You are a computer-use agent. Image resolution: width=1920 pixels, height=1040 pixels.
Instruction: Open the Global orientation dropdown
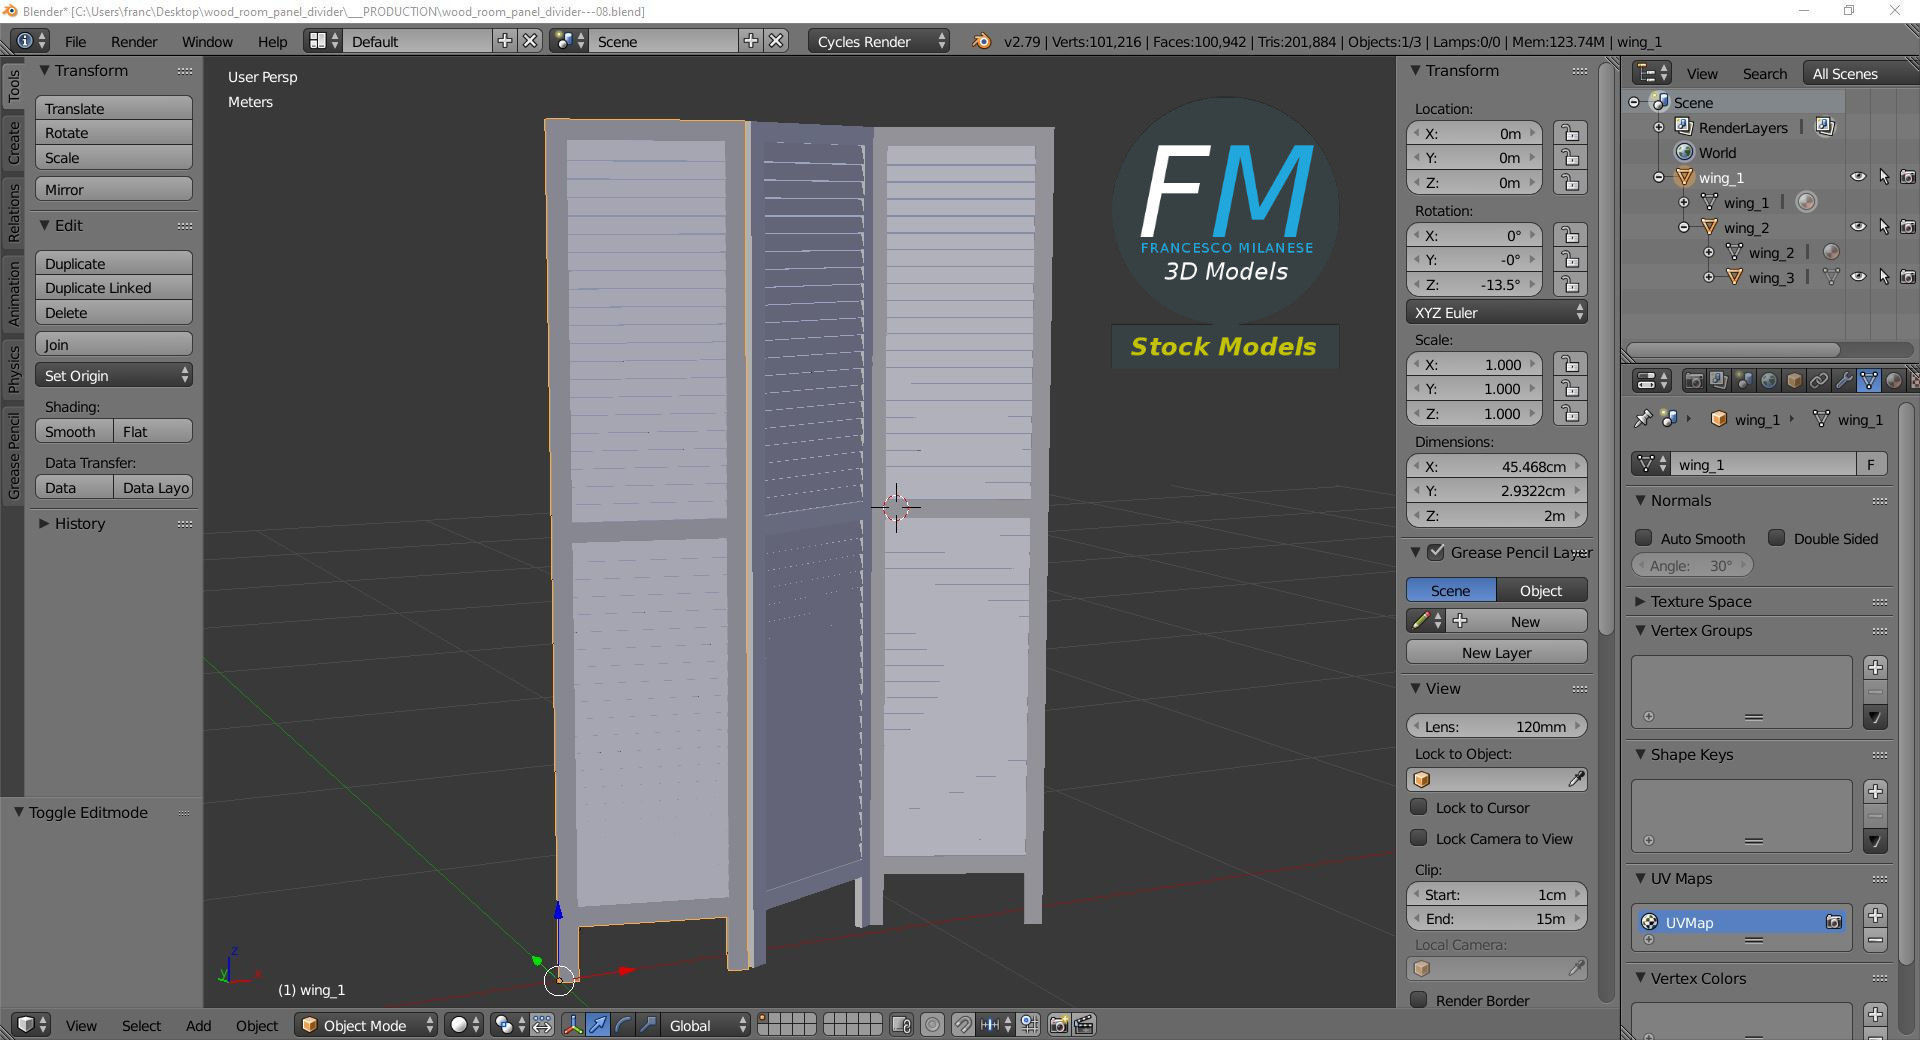point(706,1025)
